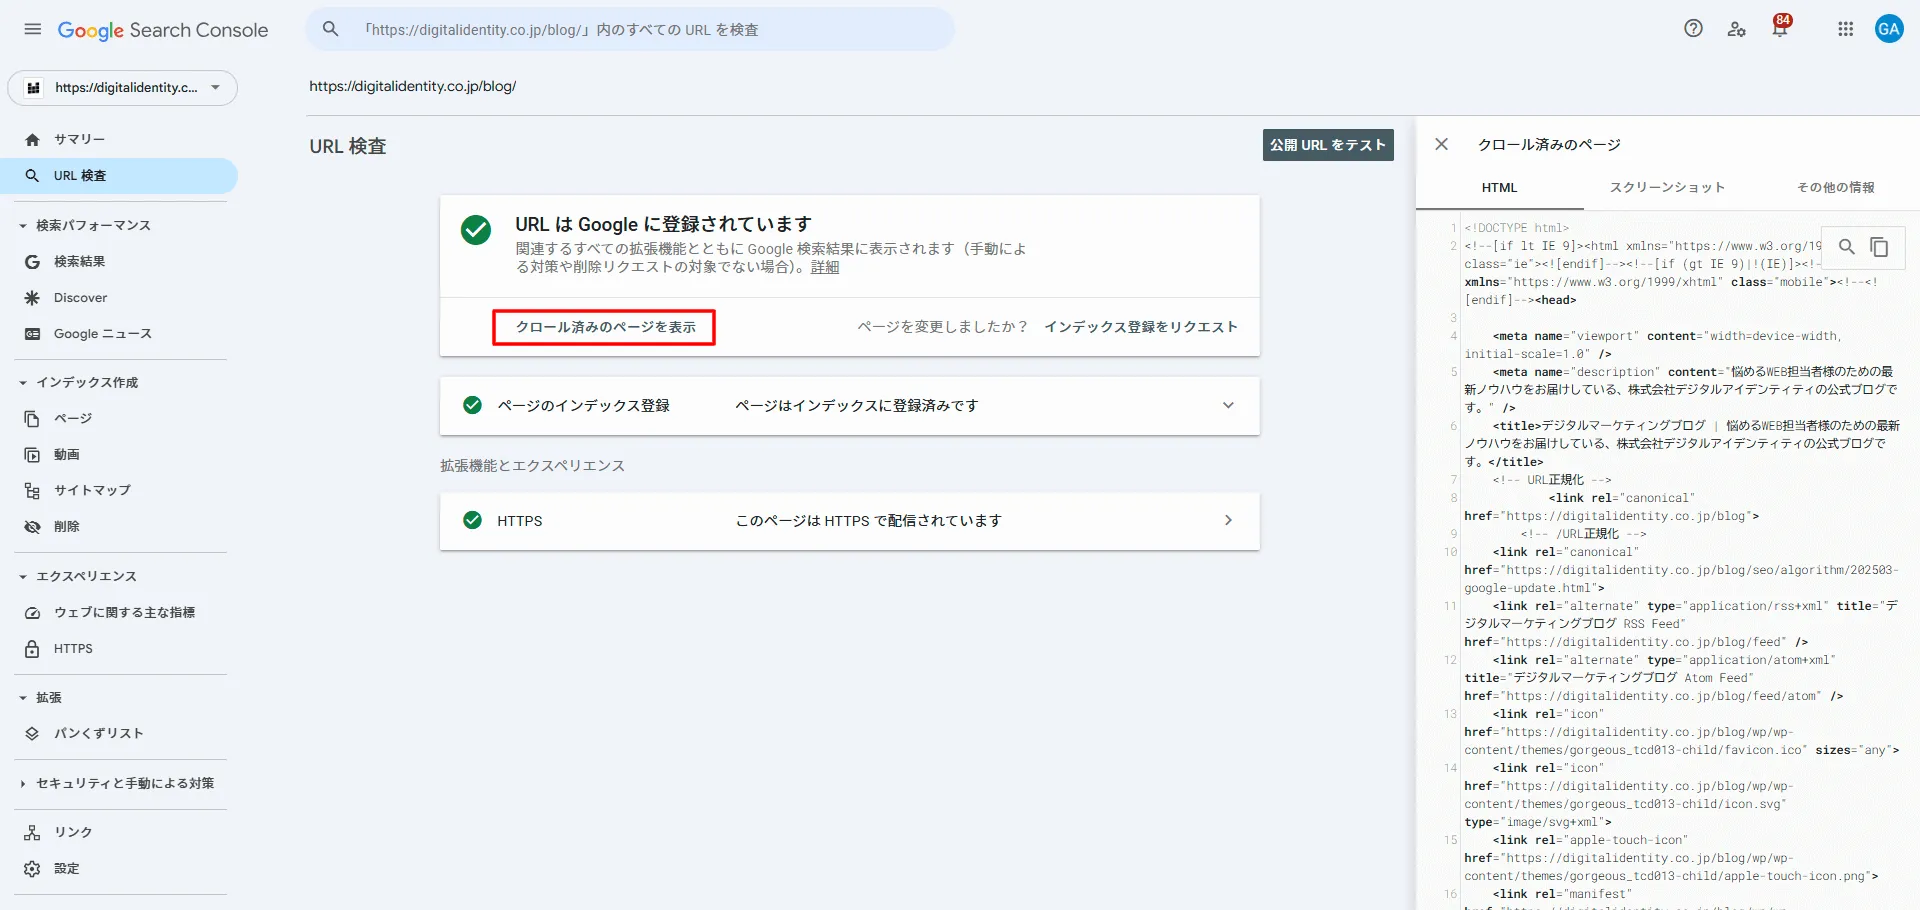Viewport: 1920px width, 910px height.
Task: Click the https://digitalidentity.co.jp/blog/ URL text
Action: (413, 86)
